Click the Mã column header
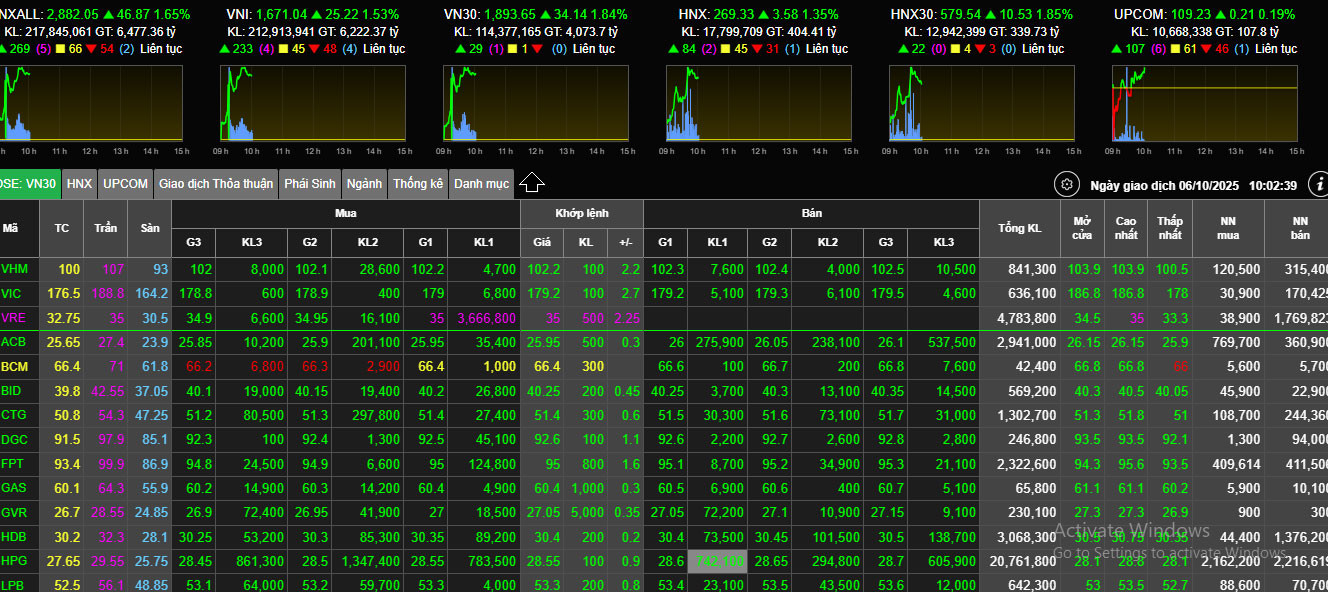This screenshot has height=592, width=1328. point(11,228)
